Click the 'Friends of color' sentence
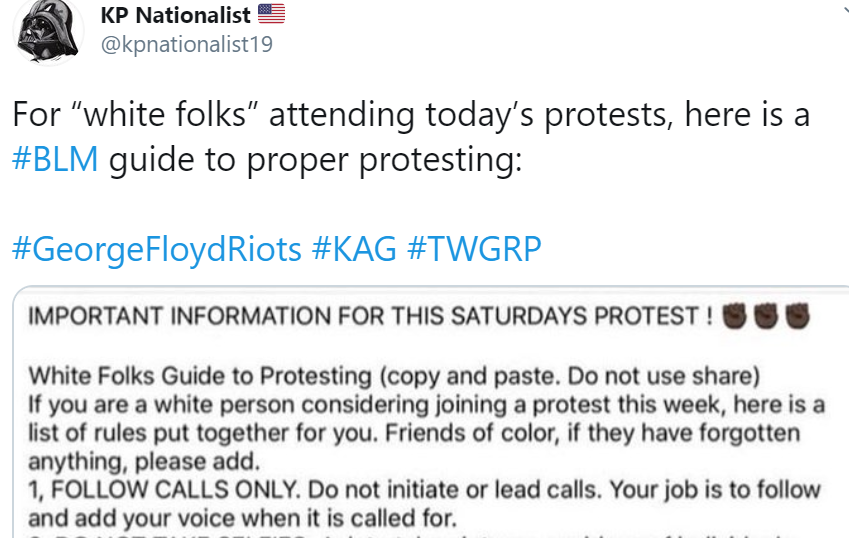849x538 pixels. pos(592,433)
